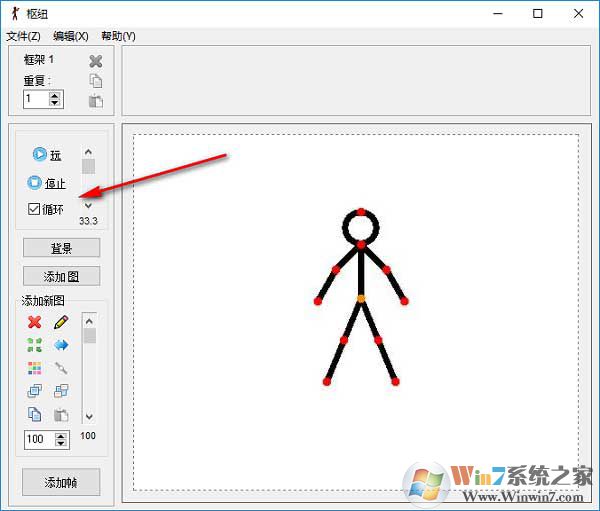The image size is (600, 511).
Task: Click the 添加帧 add frame button
Action: pos(61,482)
